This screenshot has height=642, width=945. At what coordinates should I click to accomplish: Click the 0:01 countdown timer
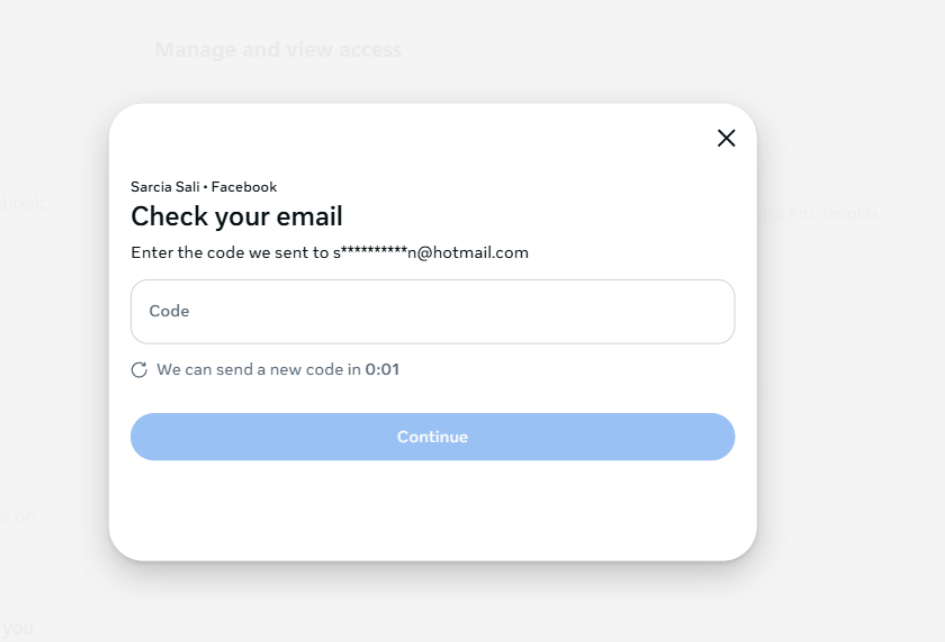click(x=382, y=370)
